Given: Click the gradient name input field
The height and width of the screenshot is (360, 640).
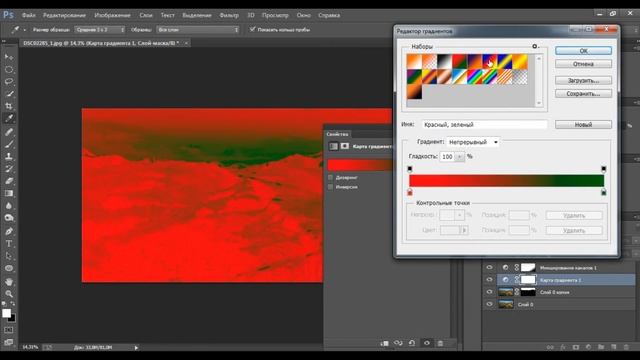Looking at the screenshot, I should (484, 124).
